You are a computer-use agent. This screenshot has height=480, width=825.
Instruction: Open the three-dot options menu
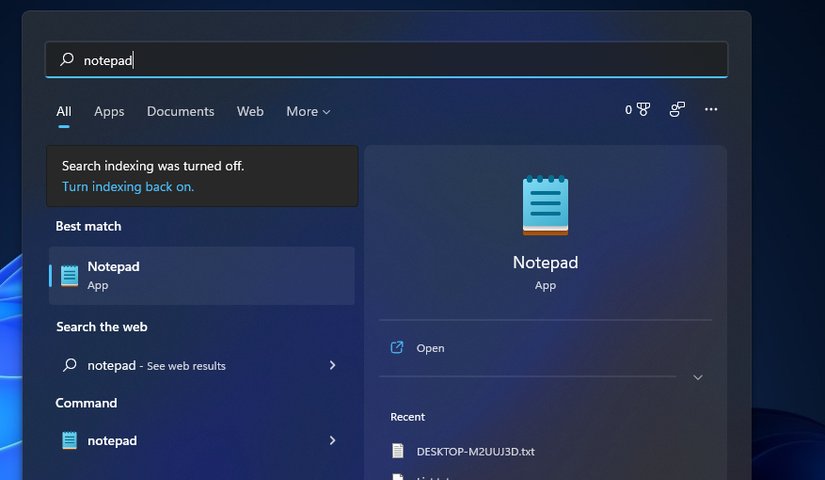point(711,110)
